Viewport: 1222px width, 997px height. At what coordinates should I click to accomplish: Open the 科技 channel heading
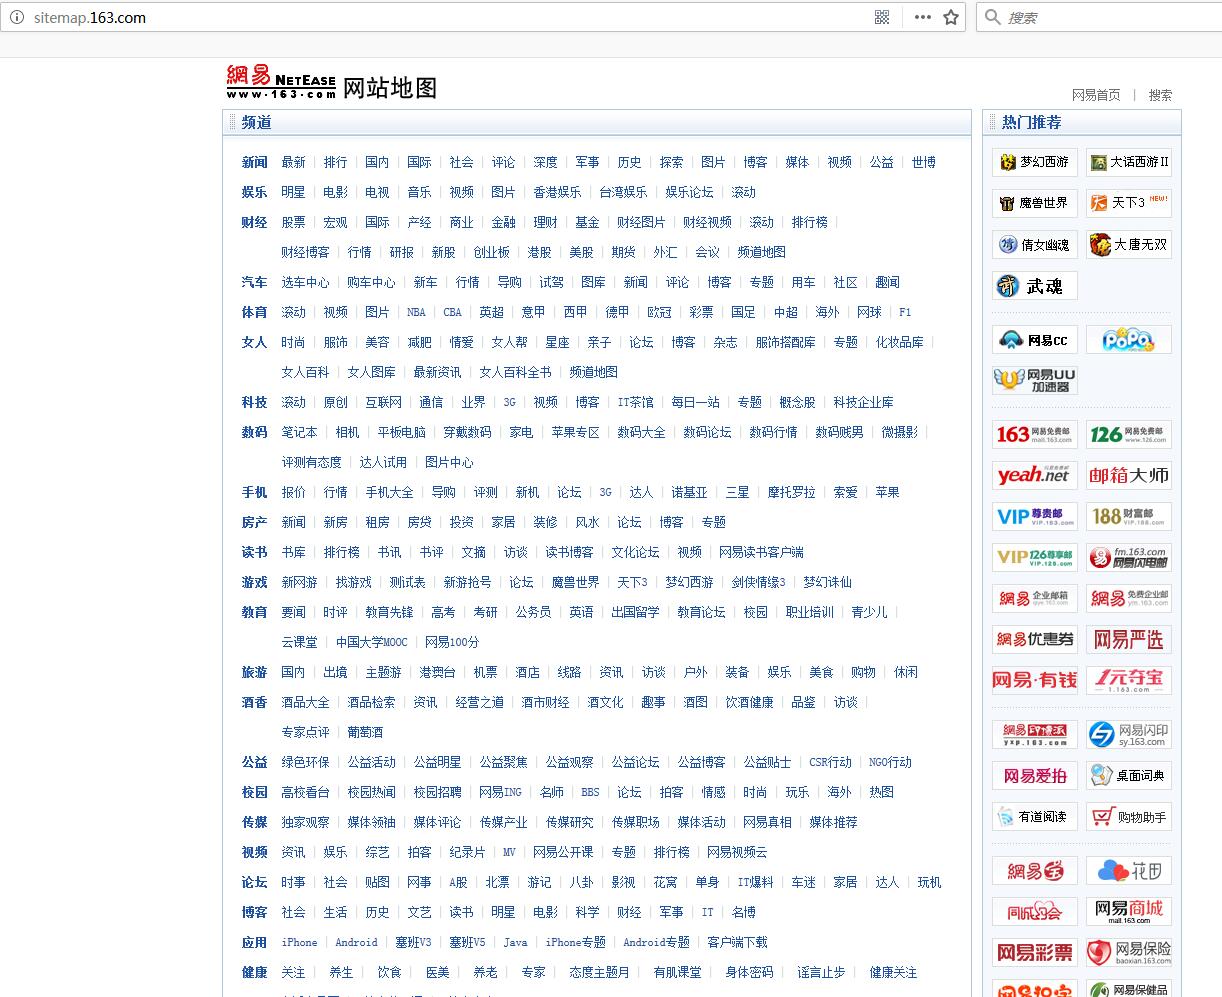pyautogui.click(x=254, y=402)
